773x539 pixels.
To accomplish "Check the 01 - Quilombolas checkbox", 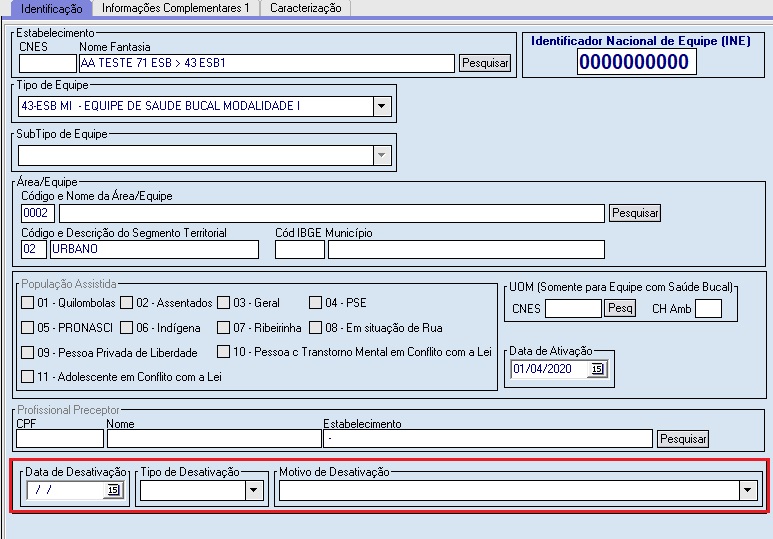I will pos(28,303).
